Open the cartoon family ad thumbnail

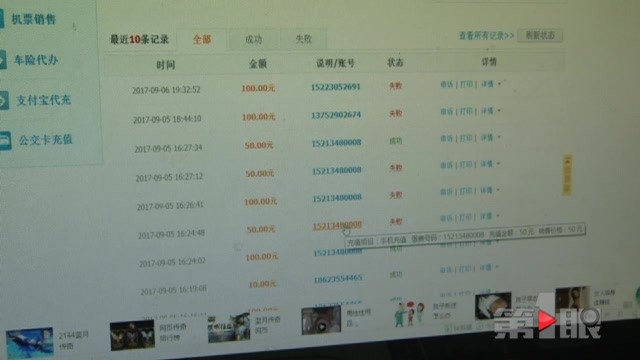409,314
